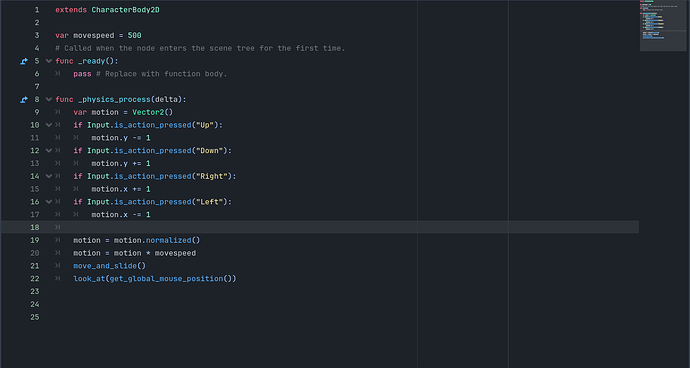Click the override arrow icon beside _ready function
690x368 pixels.
click(x=24, y=61)
